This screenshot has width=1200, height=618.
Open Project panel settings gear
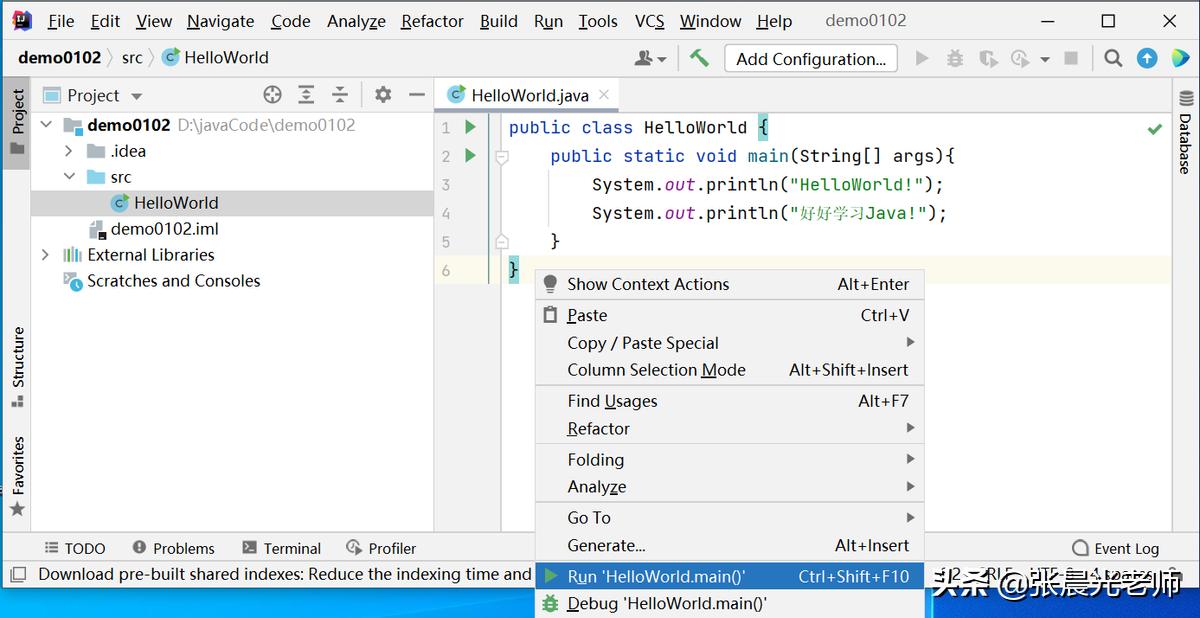click(x=383, y=95)
